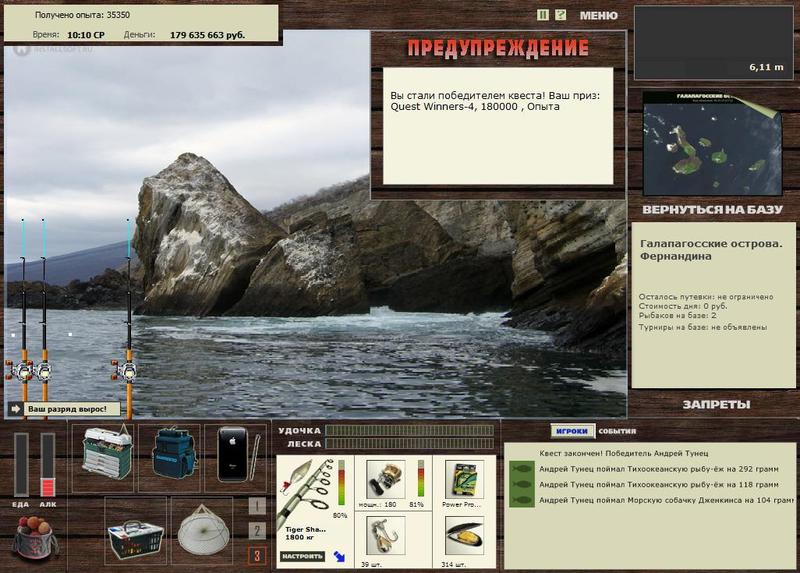Click the reel wear indicator at 81%
The height and width of the screenshot is (573, 800).
click(421, 479)
